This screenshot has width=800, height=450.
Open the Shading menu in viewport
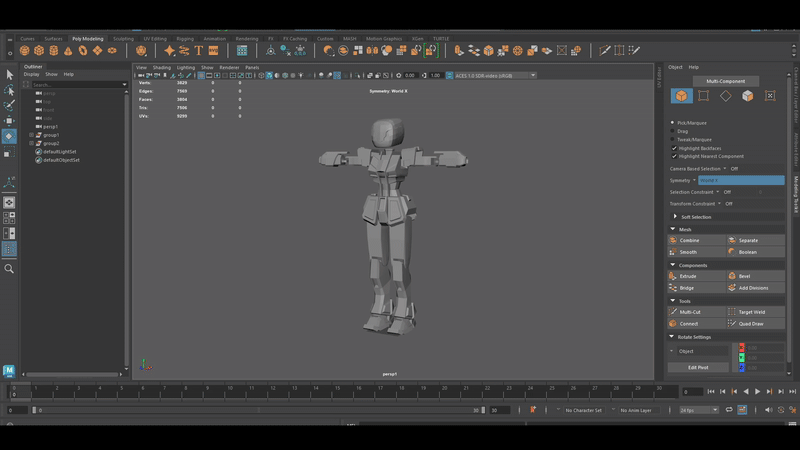click(x=161, y=67)
